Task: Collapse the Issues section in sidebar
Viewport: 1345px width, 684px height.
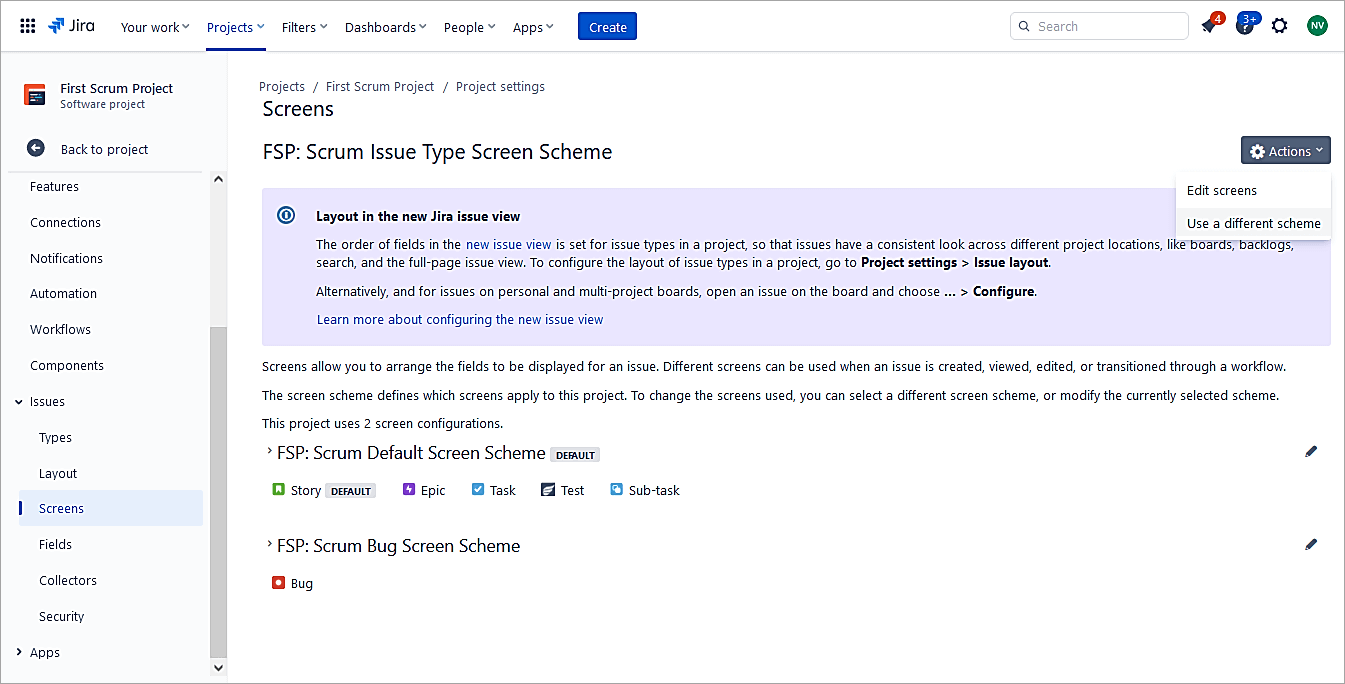Action: (x=19, y=402)
